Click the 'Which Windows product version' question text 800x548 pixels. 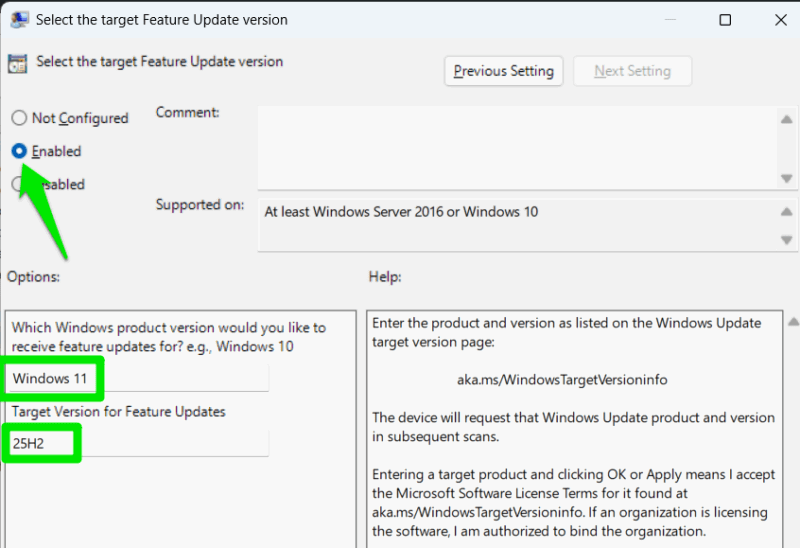(168, 337)
